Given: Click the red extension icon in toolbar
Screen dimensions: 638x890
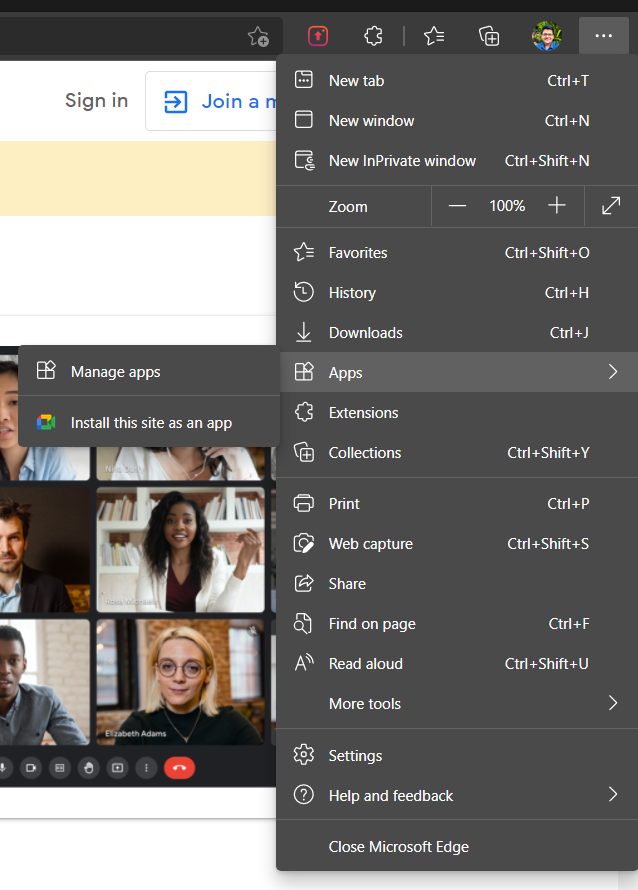Looking at the screenshot, I should (318, 36).
